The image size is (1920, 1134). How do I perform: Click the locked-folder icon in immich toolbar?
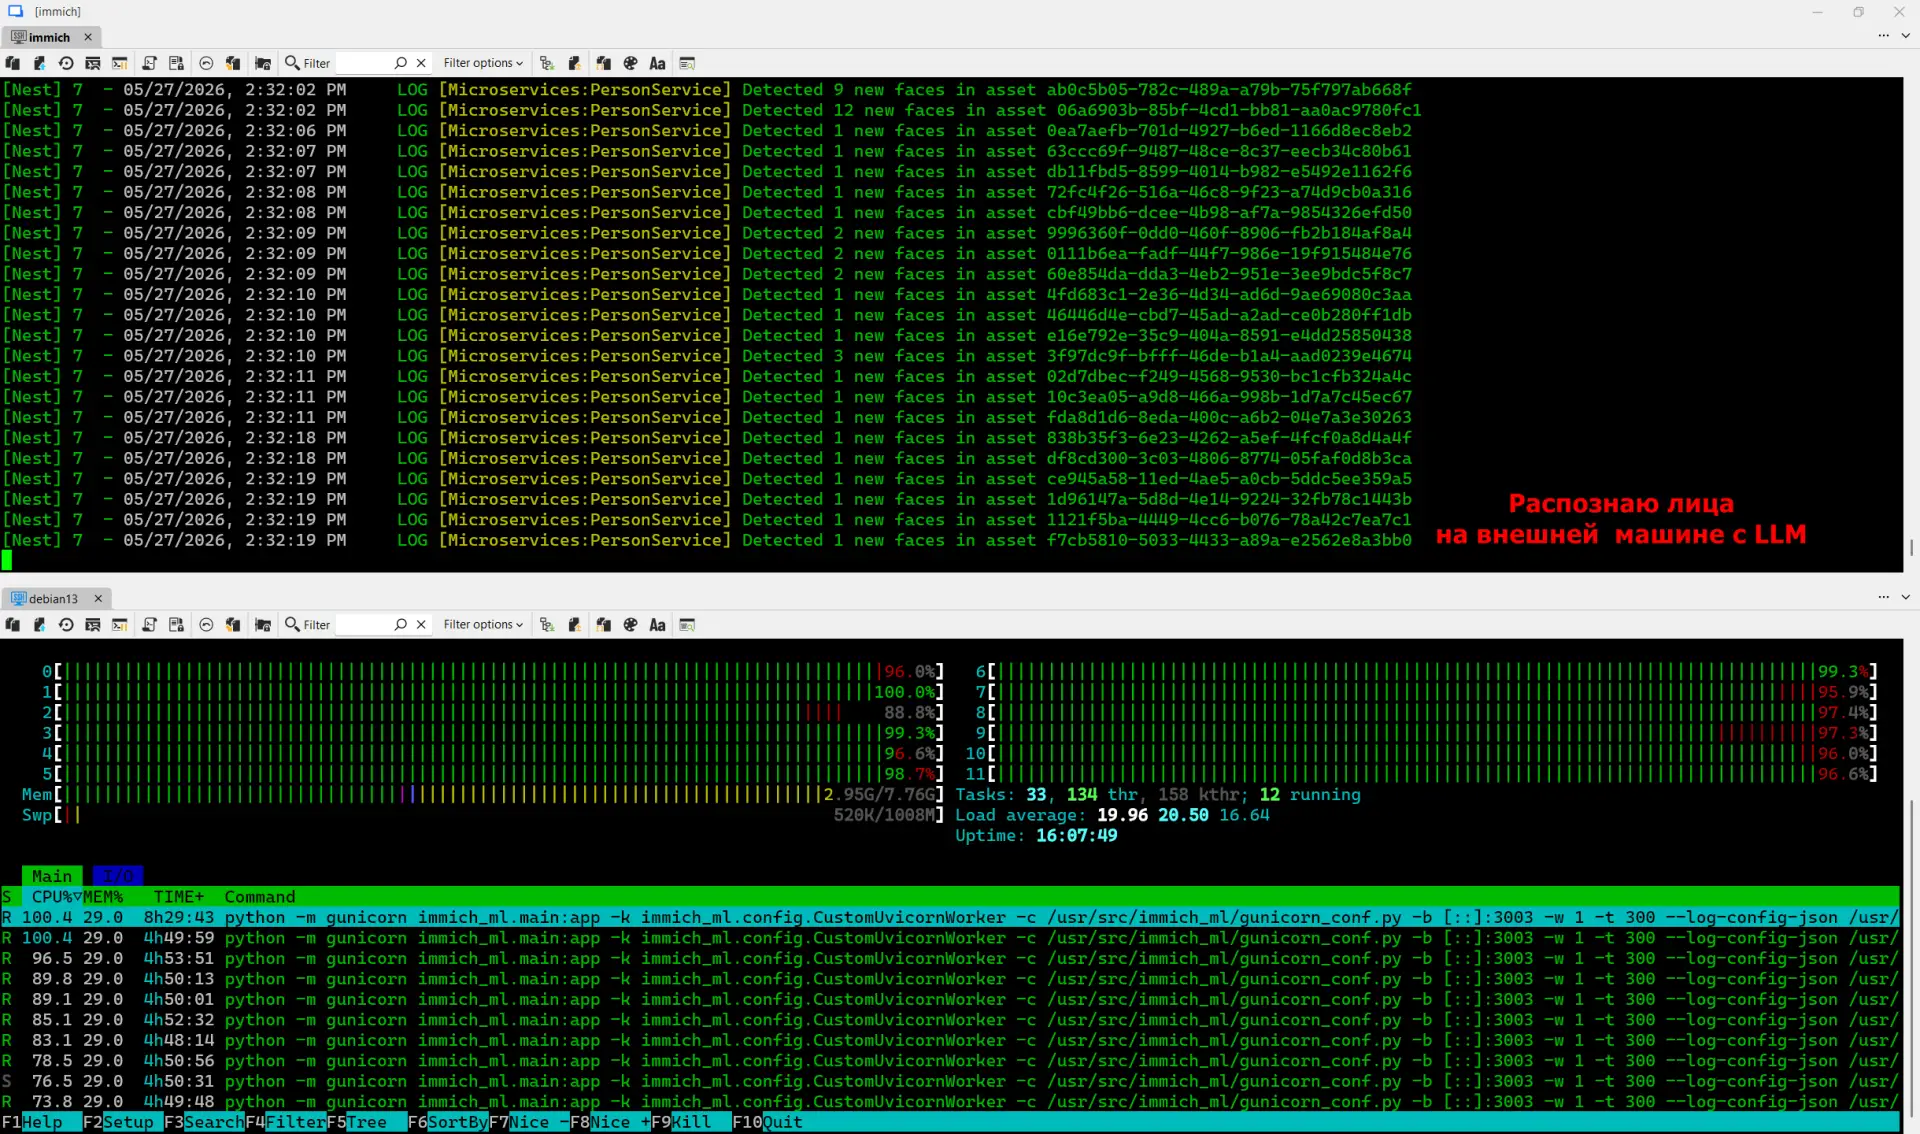pyautogui.click(x=263, y=63)
